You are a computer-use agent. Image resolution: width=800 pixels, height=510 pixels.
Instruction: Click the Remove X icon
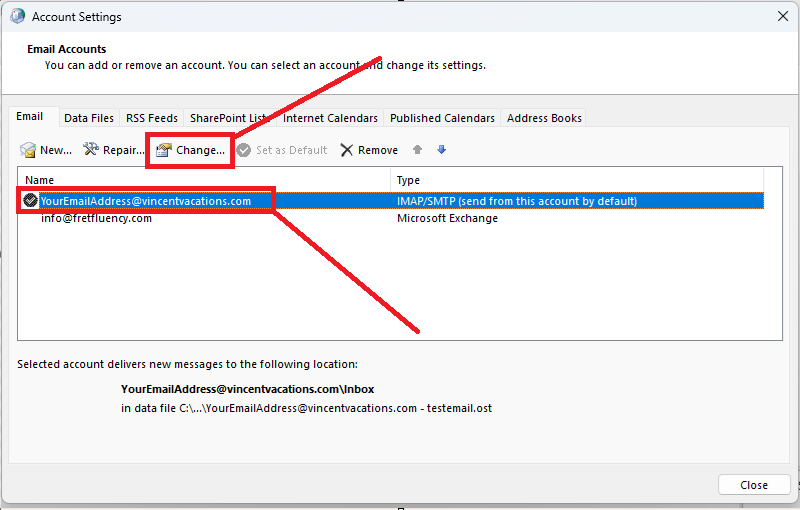347,150
